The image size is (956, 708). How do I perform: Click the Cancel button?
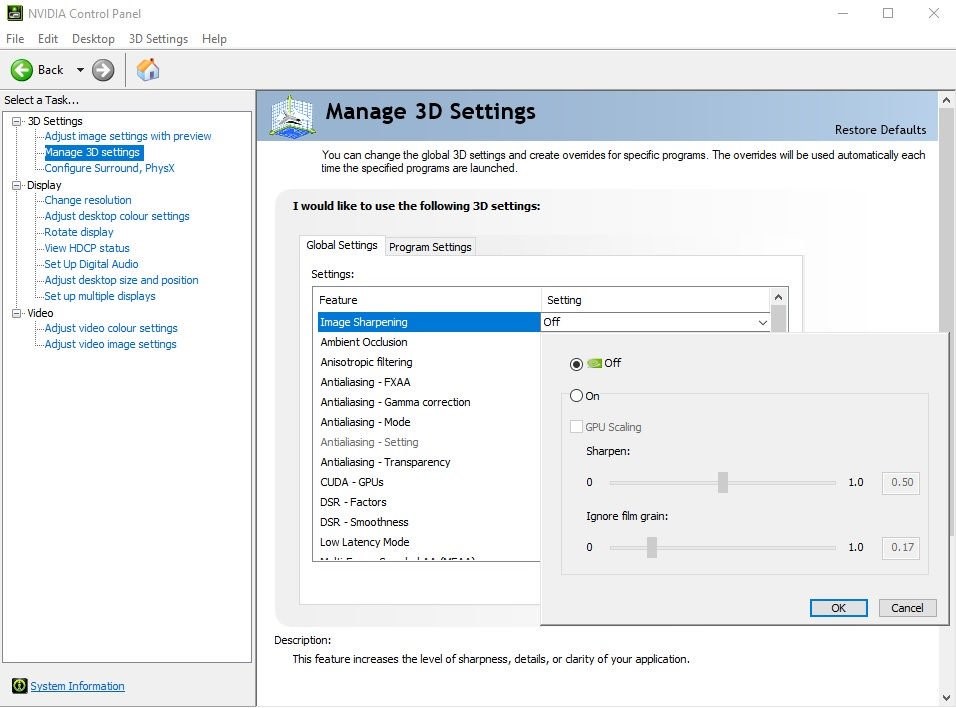(907, 608)
